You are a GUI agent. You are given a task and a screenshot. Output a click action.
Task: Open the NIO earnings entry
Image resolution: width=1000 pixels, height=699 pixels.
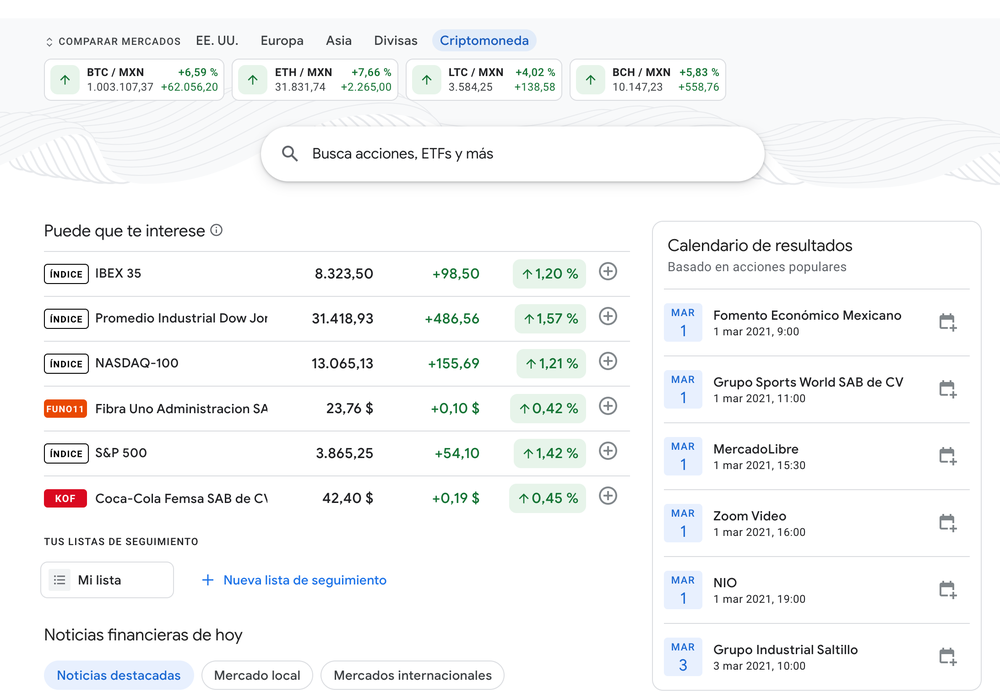(x=816, y=589)
